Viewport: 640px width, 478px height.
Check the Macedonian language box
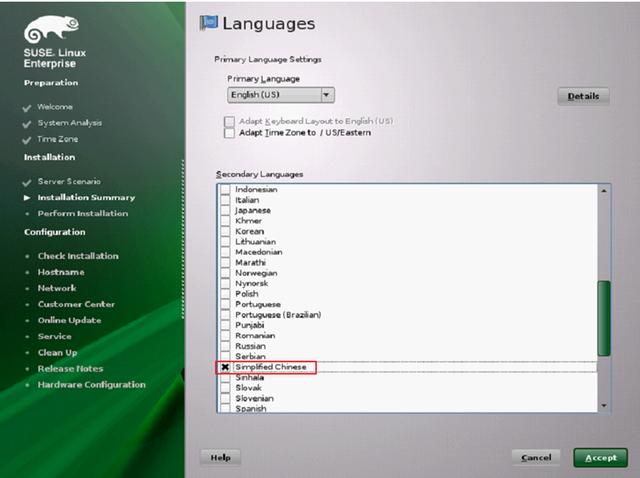(225, 252)
